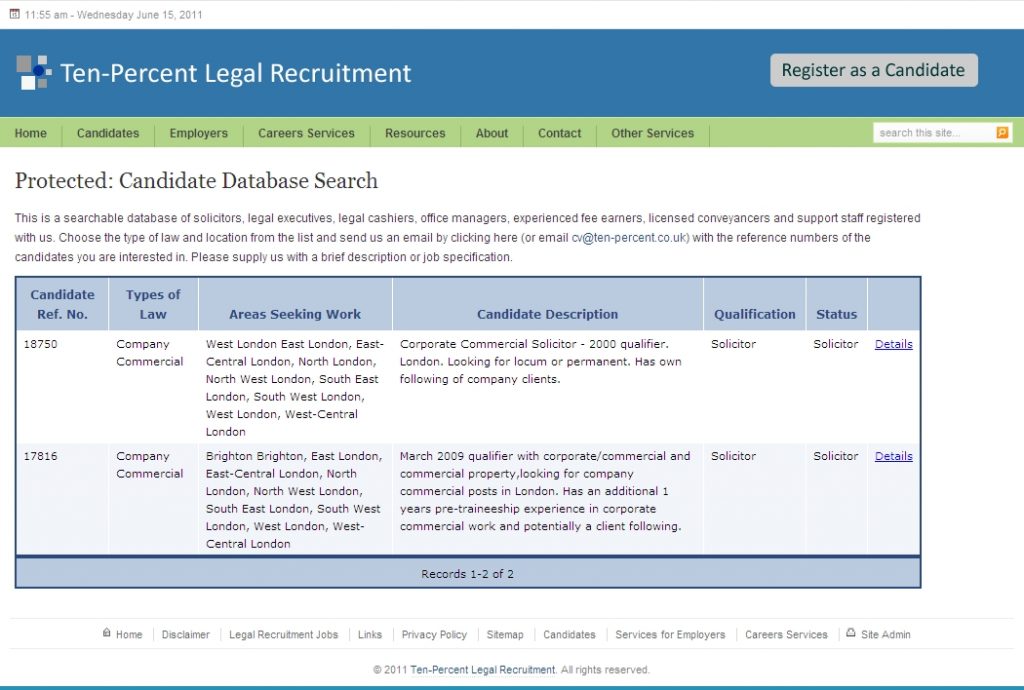Open the Sitemap footer link
Viewport: 1024px width, 690px height.
pyautogui.click(x=505, y=635)
